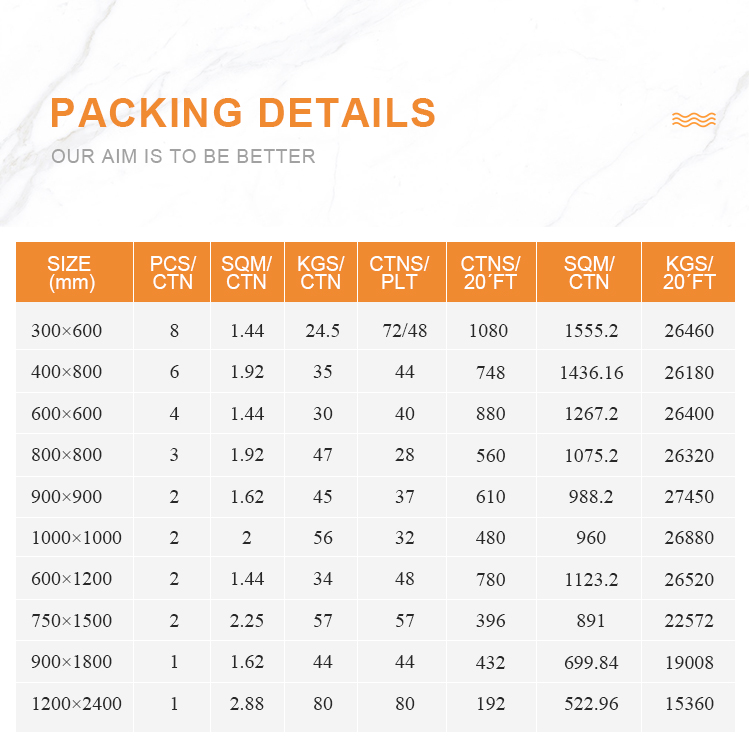Select the 15360 weight cell
Viewport: 750px width, 746px height.
689,704
